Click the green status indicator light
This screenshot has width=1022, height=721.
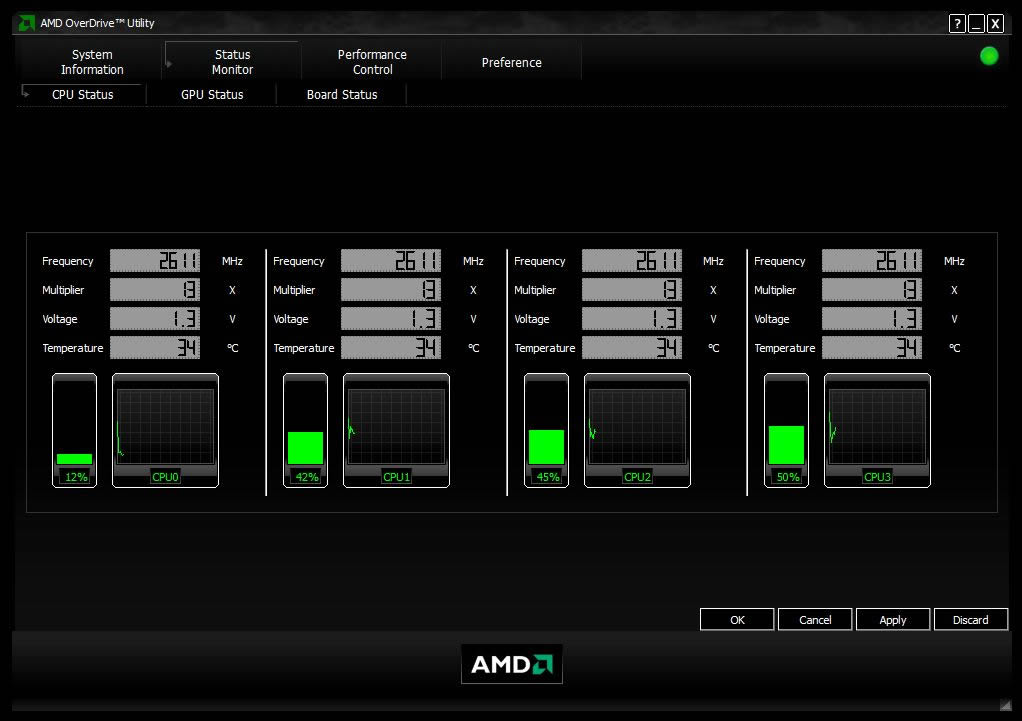point(989,56)
